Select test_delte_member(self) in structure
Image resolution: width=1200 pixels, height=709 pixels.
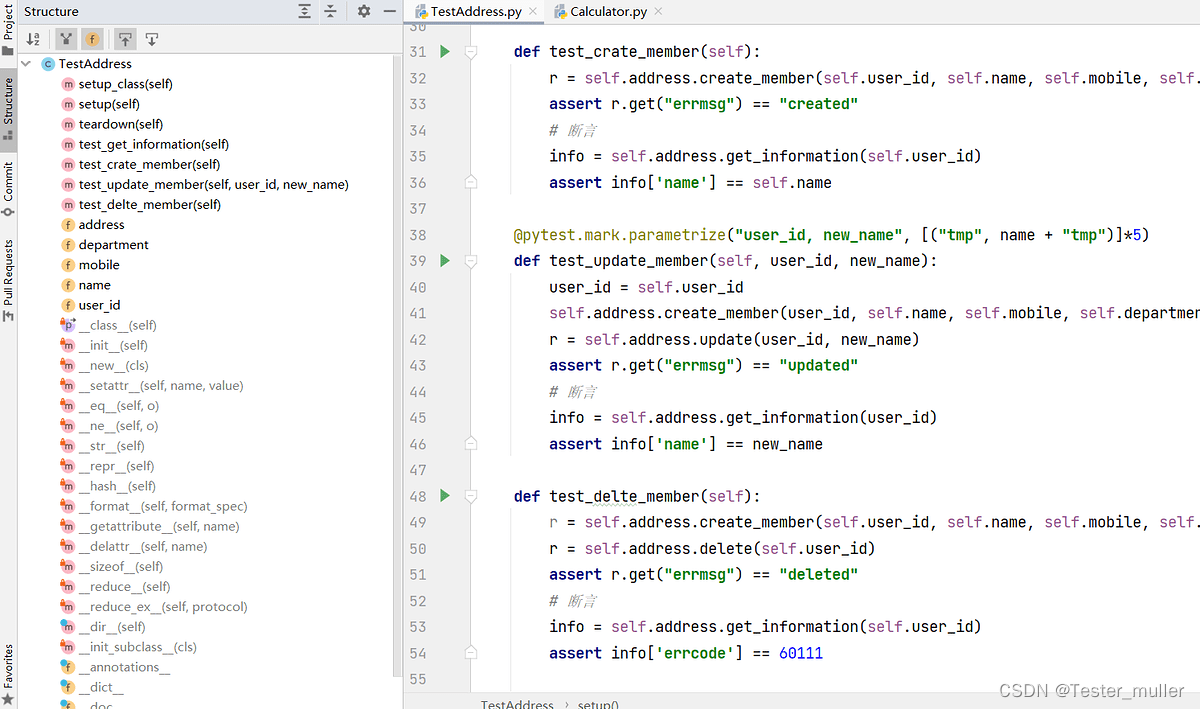(149, 204)
